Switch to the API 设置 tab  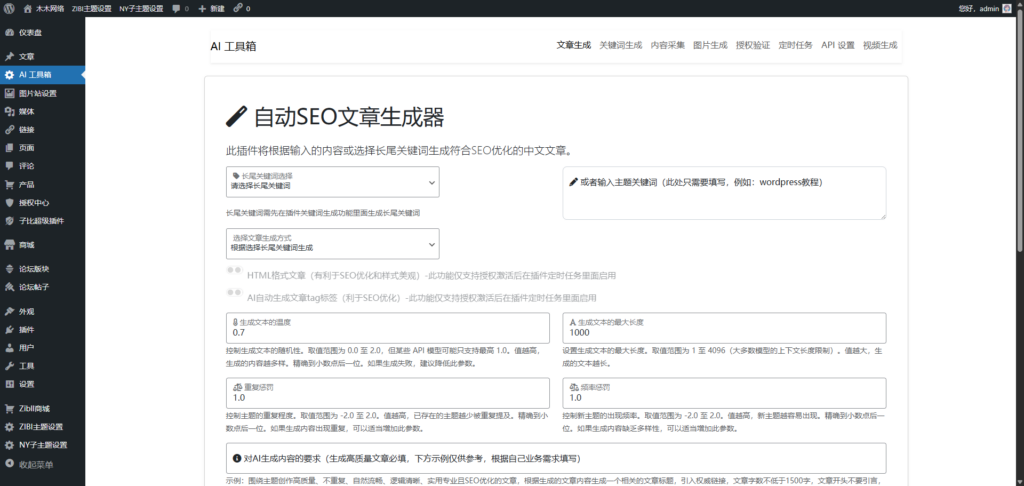837,45
